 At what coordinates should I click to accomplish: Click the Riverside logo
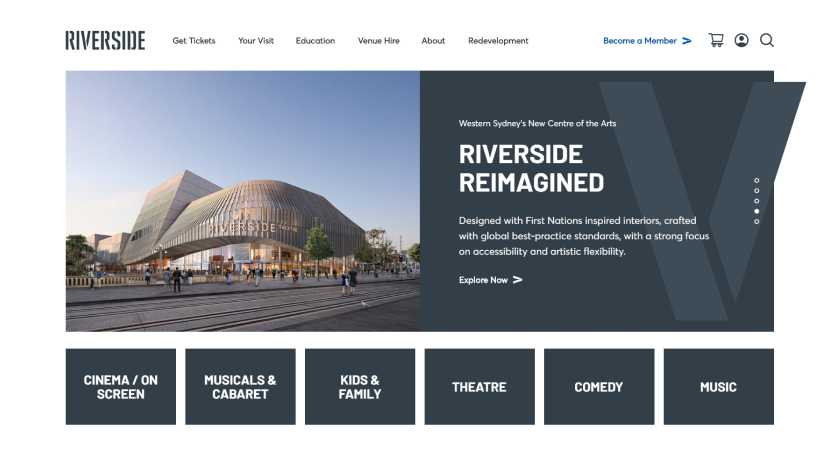coord(105,40)
